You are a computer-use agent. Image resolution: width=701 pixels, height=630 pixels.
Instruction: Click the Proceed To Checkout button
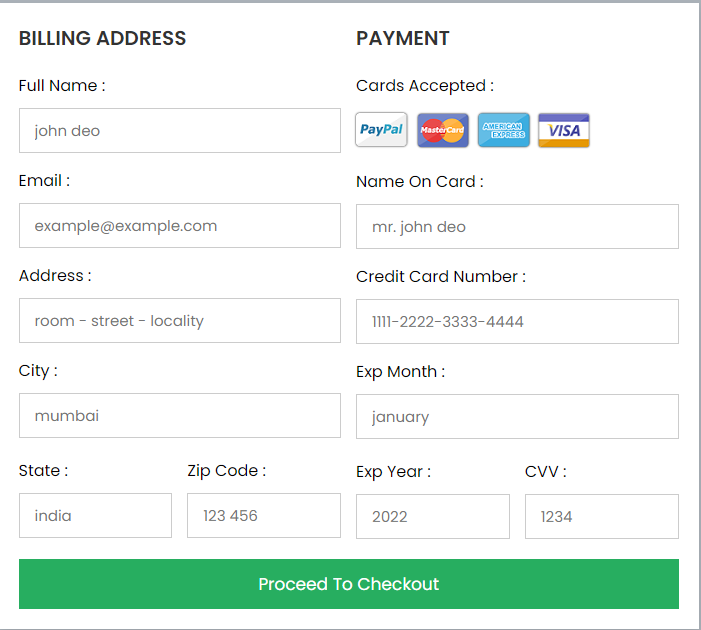(349, 584)
